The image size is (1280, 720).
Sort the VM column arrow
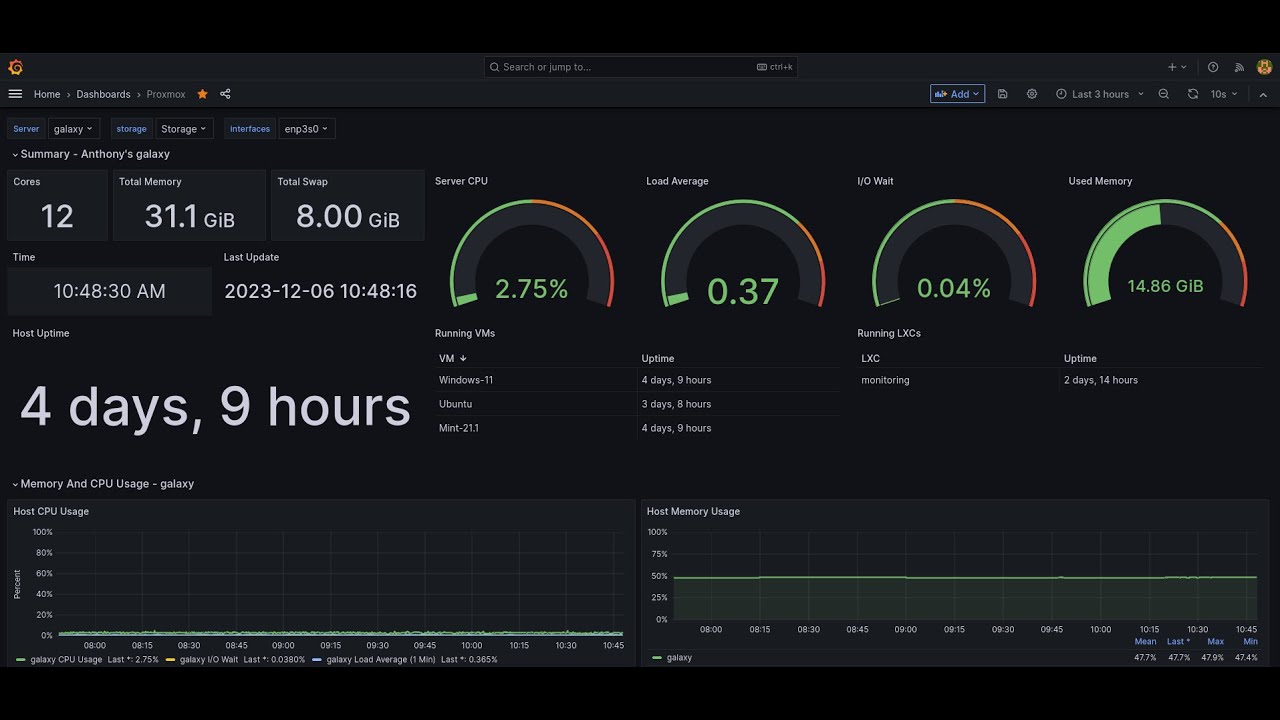(463, 358)
